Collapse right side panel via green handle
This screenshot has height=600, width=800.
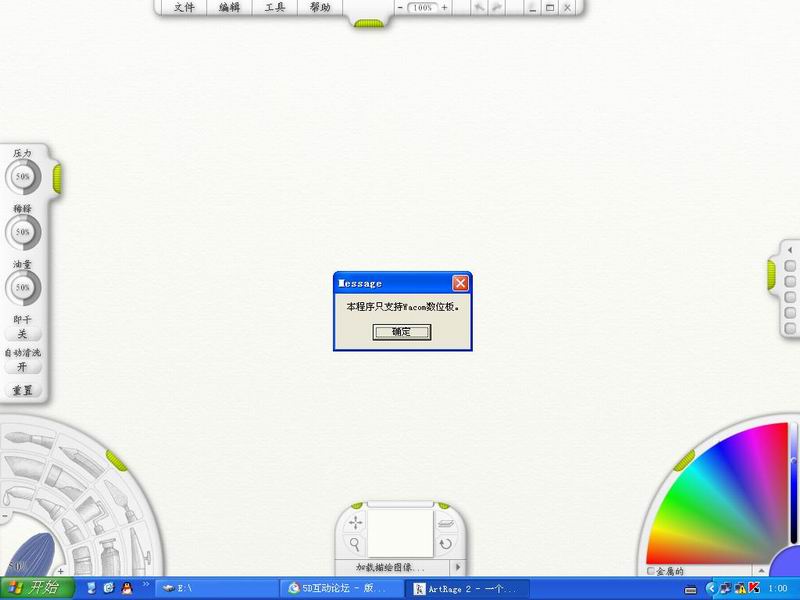pyautogui.click(x=771, y=275)
